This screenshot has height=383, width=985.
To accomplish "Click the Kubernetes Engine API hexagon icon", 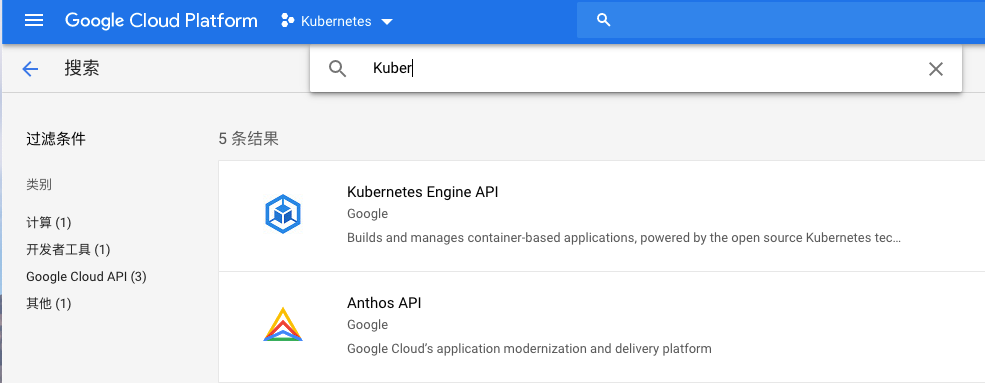I will (x=283, y=214).
